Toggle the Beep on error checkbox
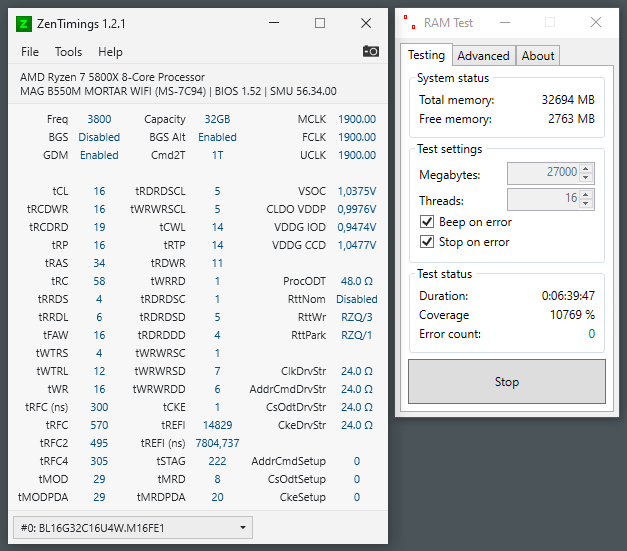 (x=427, y=222)
